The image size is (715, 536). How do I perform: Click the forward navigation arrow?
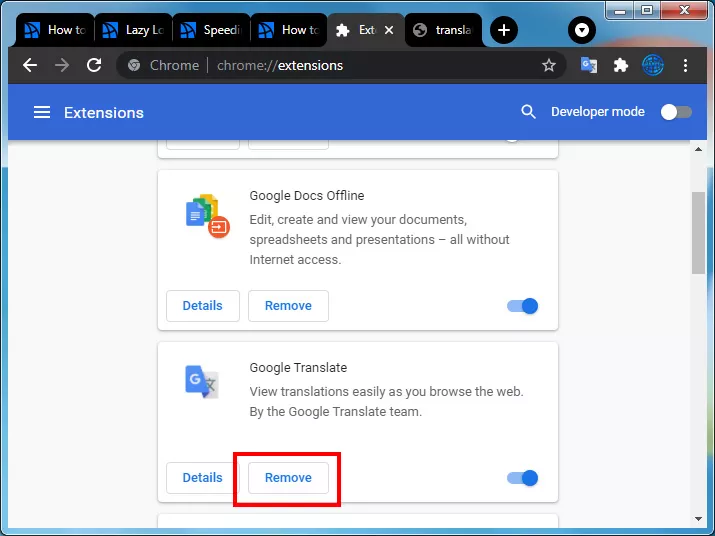pos(62,65)
